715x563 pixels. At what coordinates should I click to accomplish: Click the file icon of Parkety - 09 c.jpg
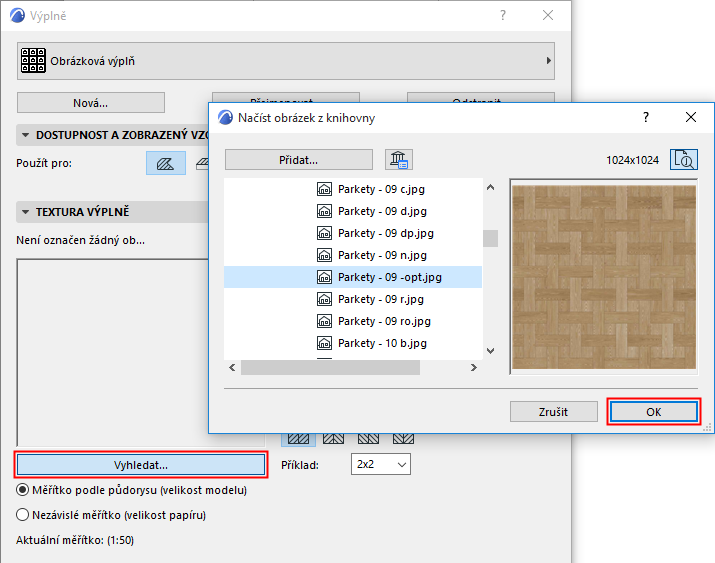(324, 189)
